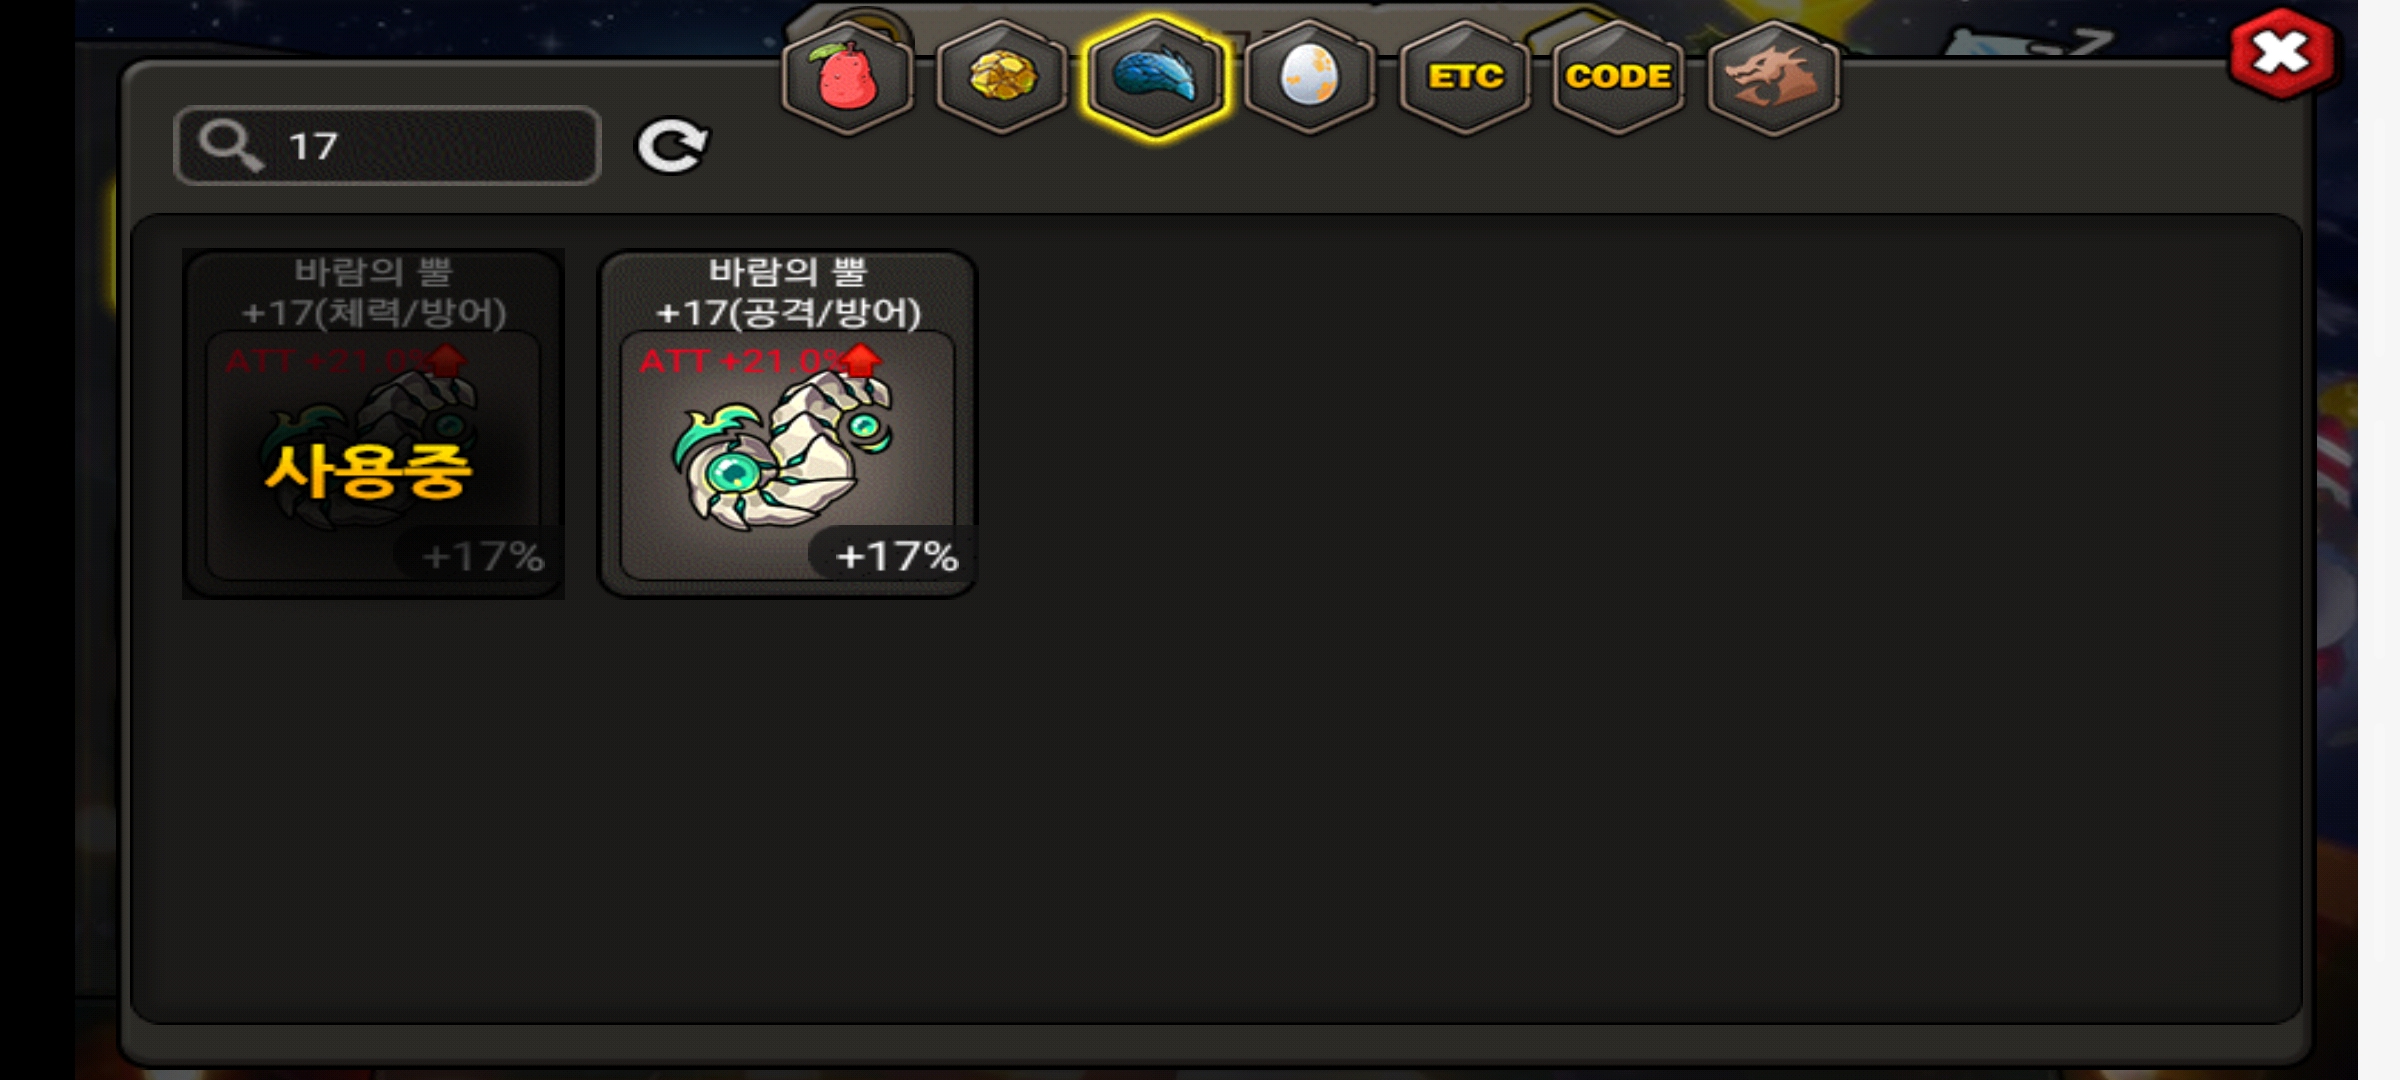This screenshot has height=1080, width=2400.
Task: Click title 바람의 뿔 +17(체력/방어)
Action: click(x=373, y=292)
